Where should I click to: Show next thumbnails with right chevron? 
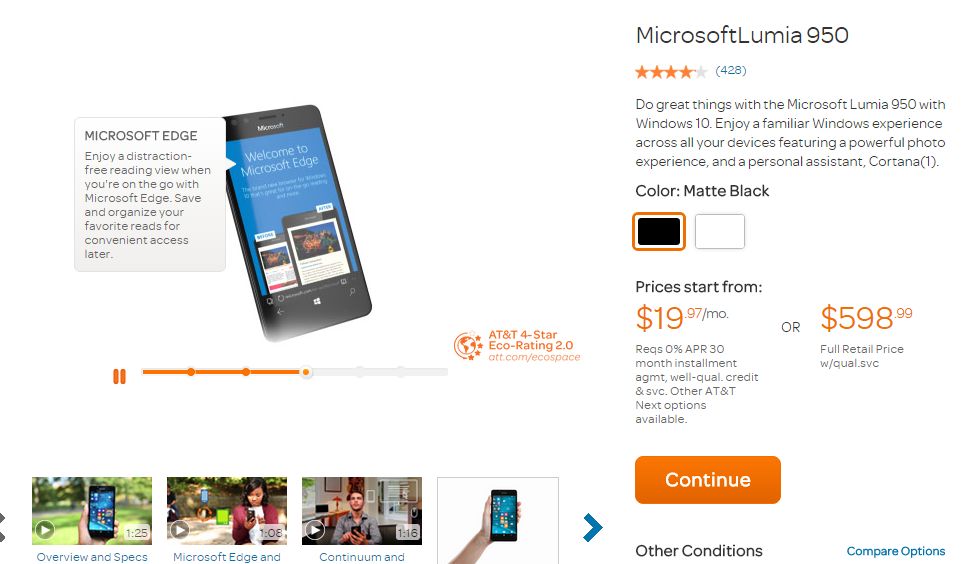593,527
